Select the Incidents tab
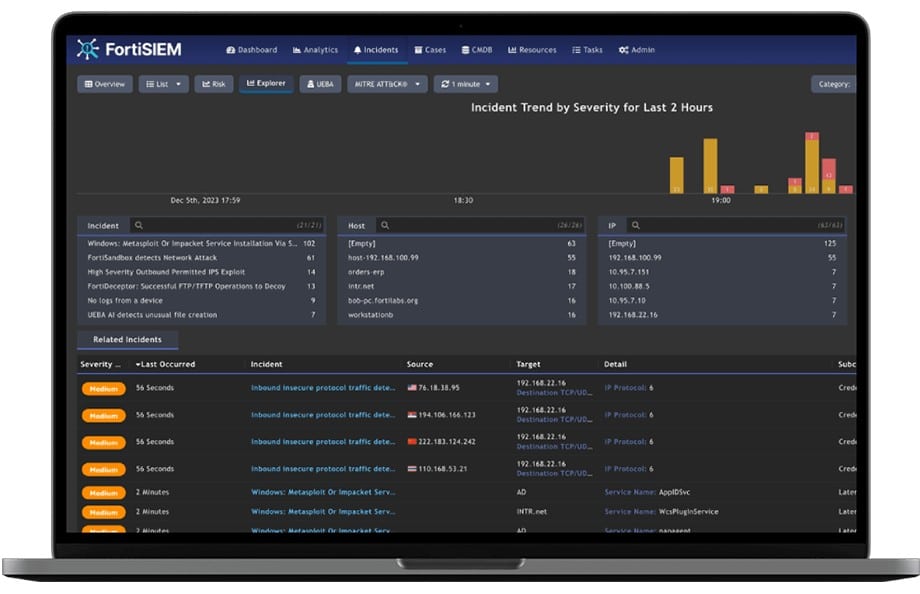Image resolution: width=920 pixels, height=594 pixels. [x=376, y=50]
